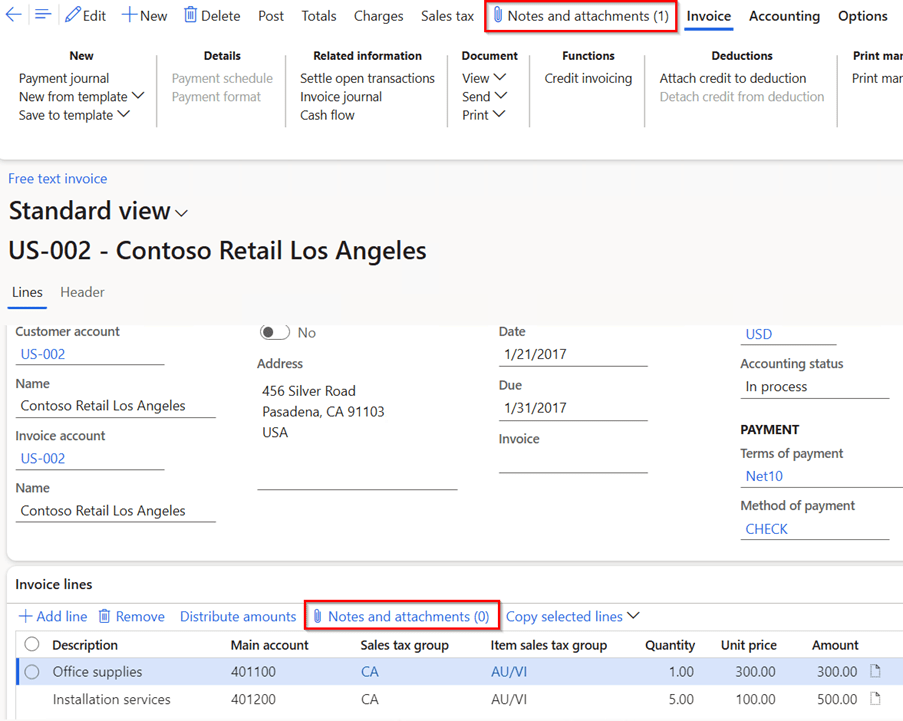The height and width of the screenshot is (721, 903).
Task: Open Invoice journal
Action: click(340, 96)
